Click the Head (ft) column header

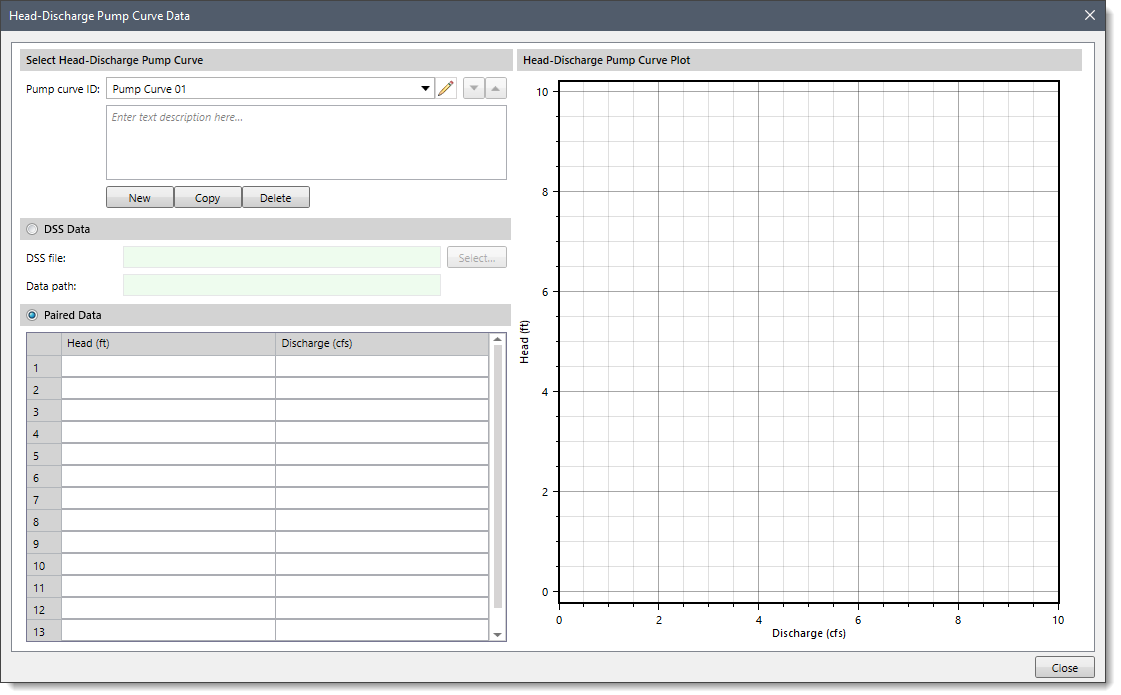coord(168,344)
